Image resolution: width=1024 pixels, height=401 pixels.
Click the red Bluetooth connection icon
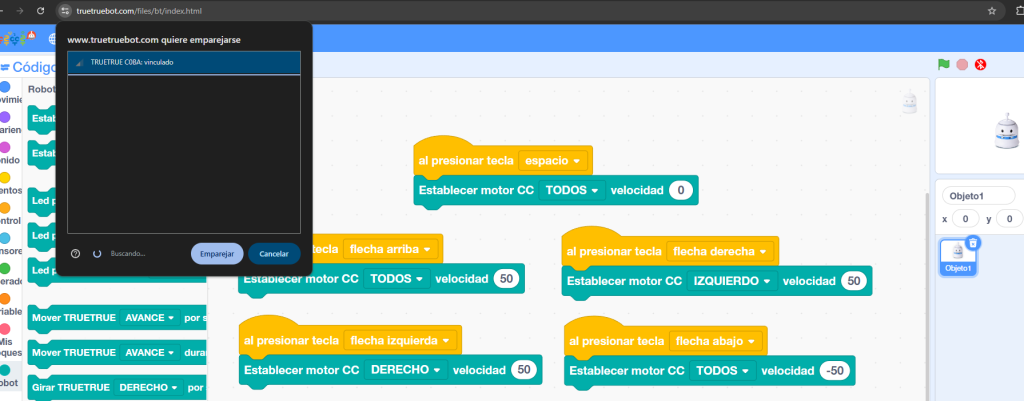[x=980, y=65]
